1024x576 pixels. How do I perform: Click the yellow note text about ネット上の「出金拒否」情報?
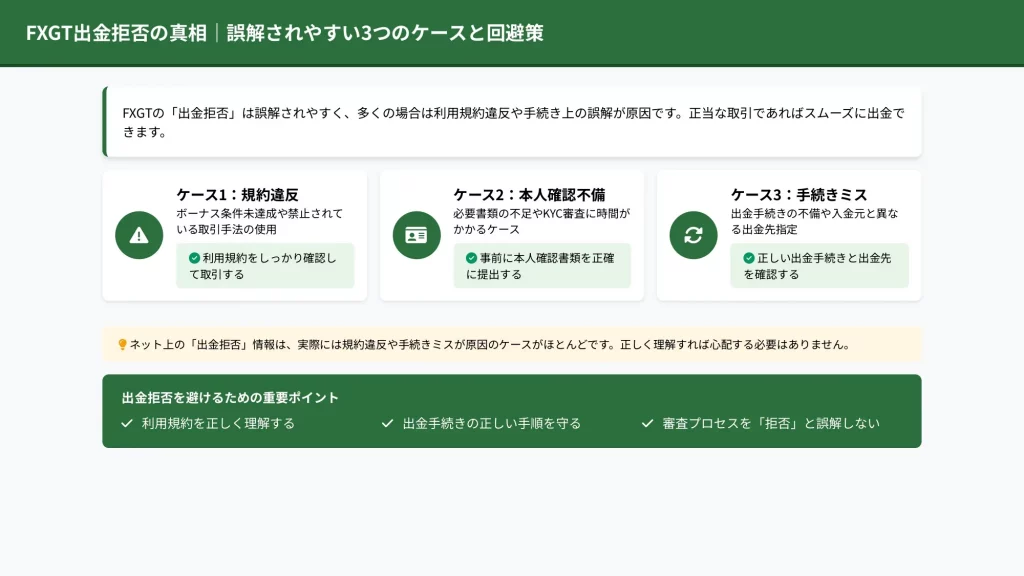point(490,345)
